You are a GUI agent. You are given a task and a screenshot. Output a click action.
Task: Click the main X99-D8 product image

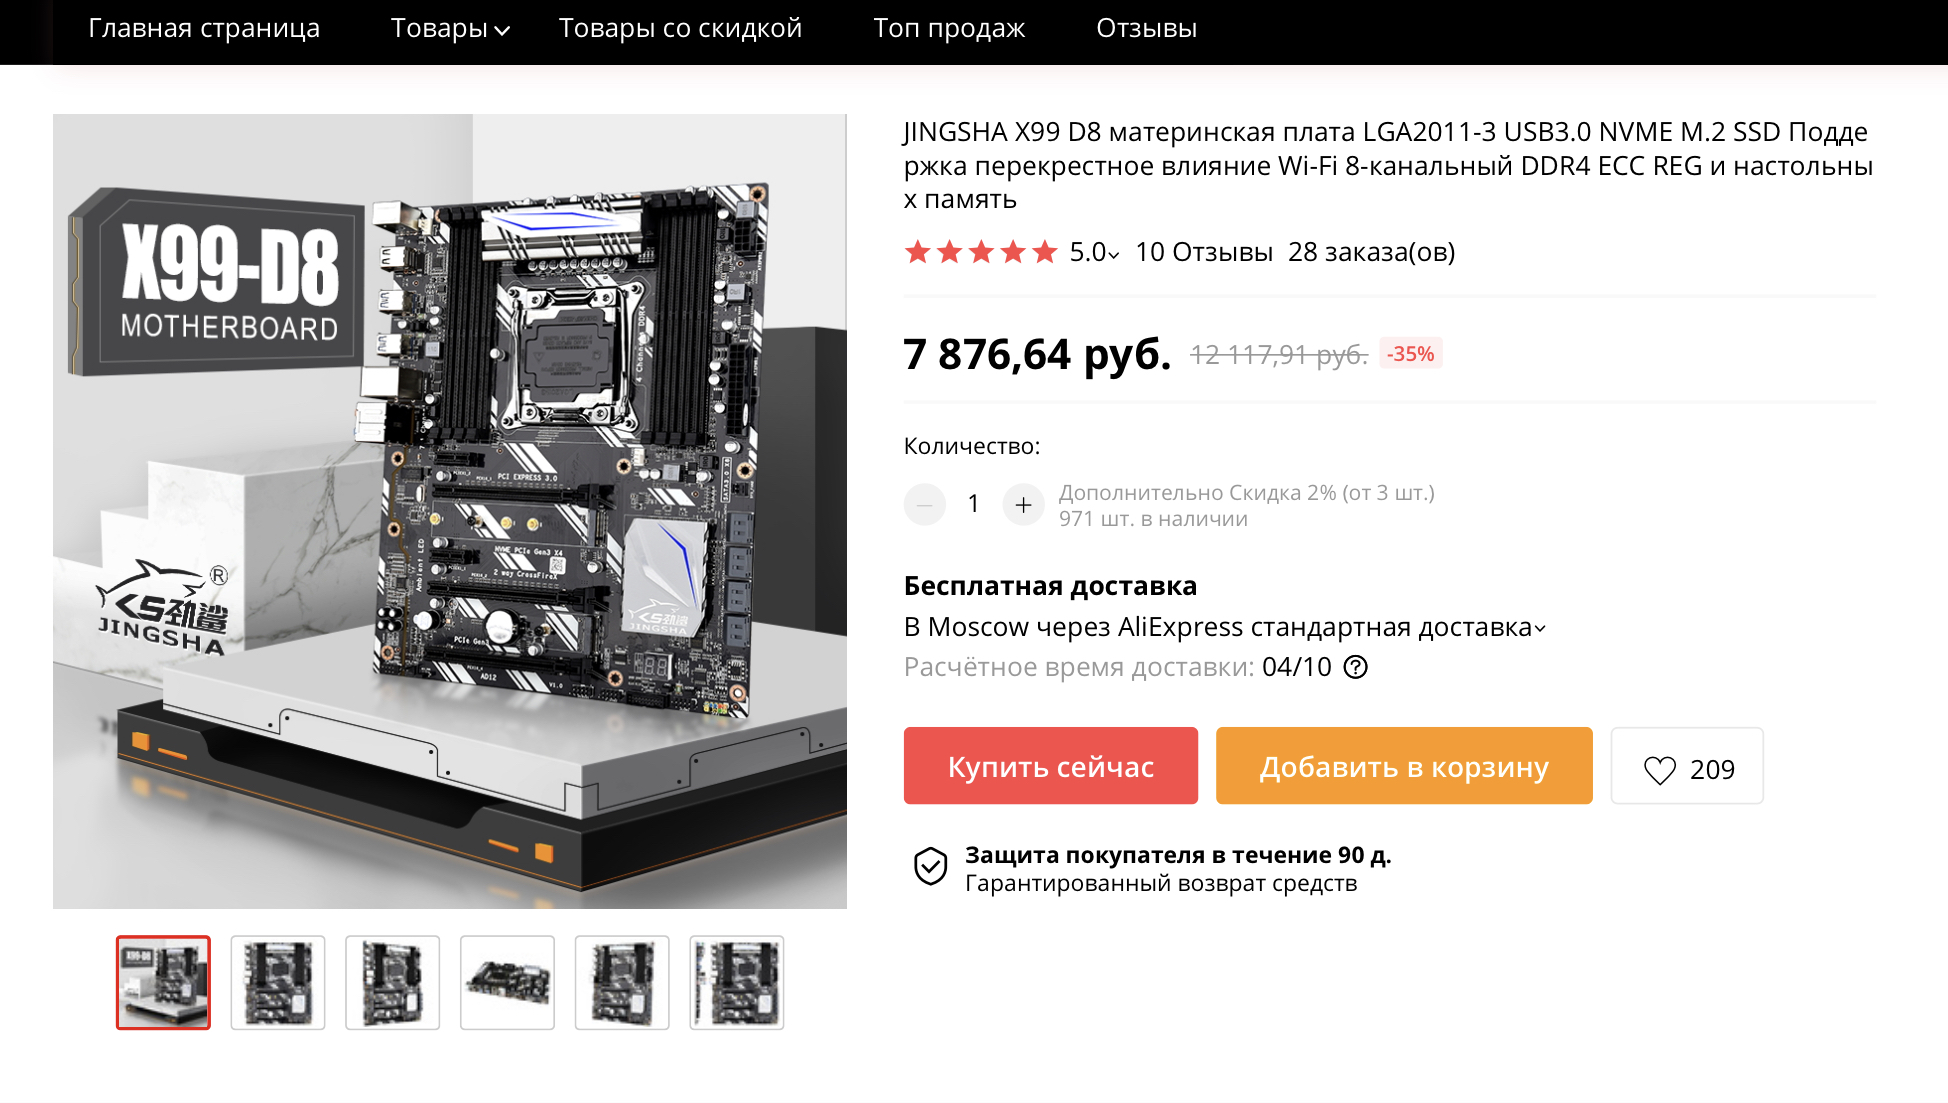point(450,511)
